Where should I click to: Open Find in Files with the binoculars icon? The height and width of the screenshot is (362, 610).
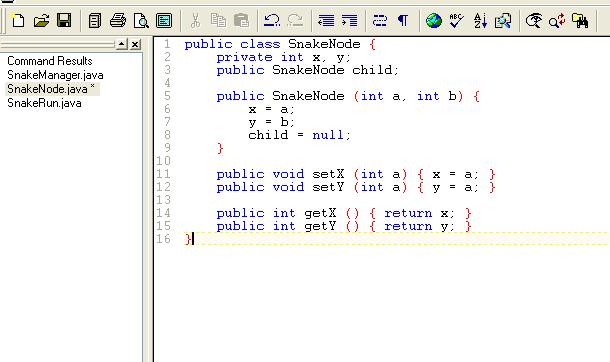click(x=580, y=20)
